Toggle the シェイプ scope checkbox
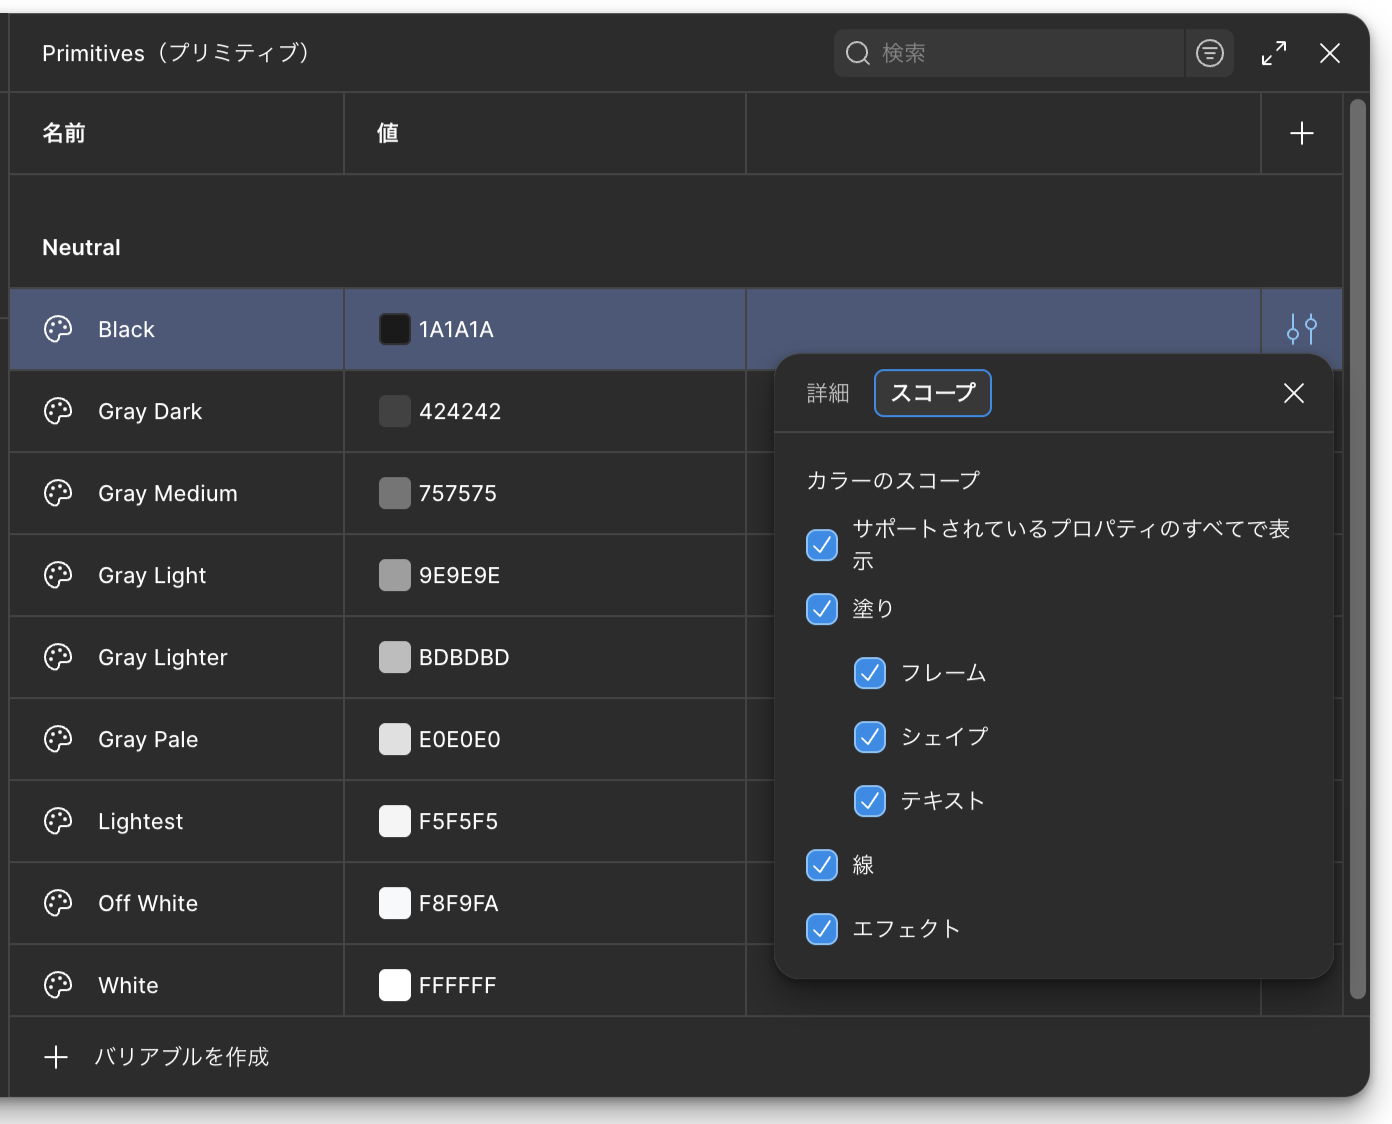The width and height of the screenshot is (1392, 1124). point(870,737)
